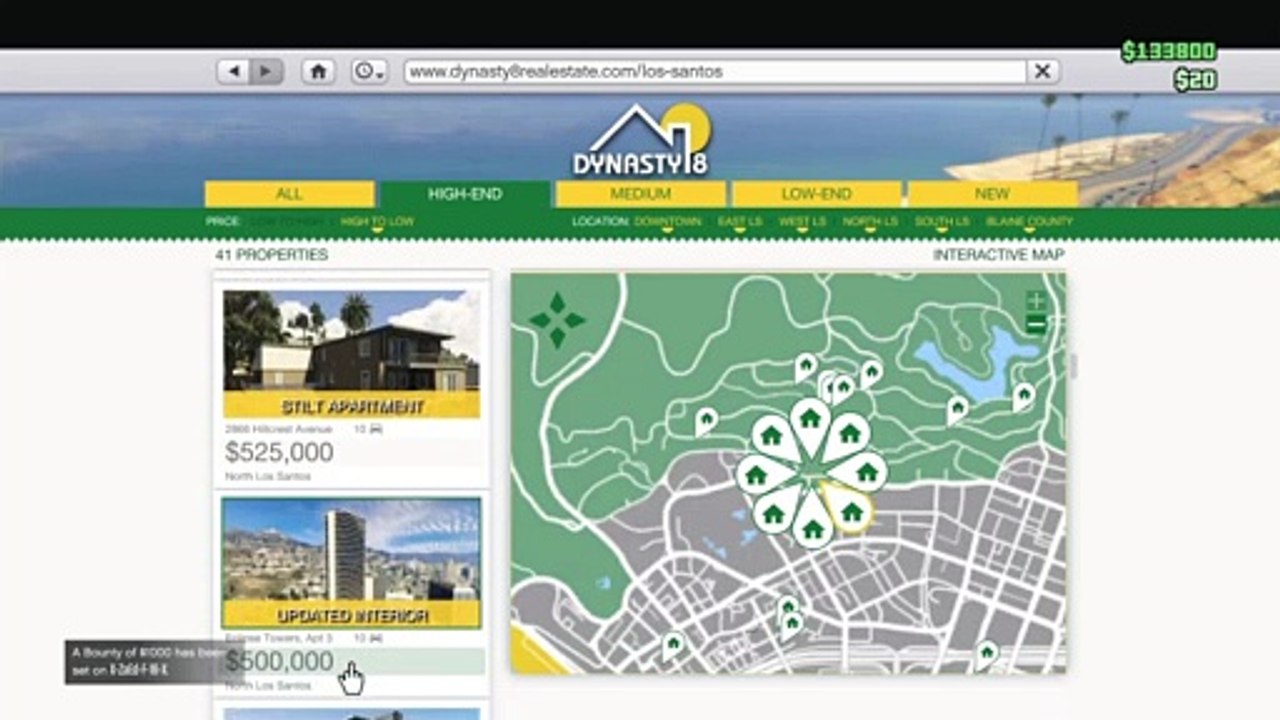Open the Eclipse Towers listing photo

[x=351, y=549]
